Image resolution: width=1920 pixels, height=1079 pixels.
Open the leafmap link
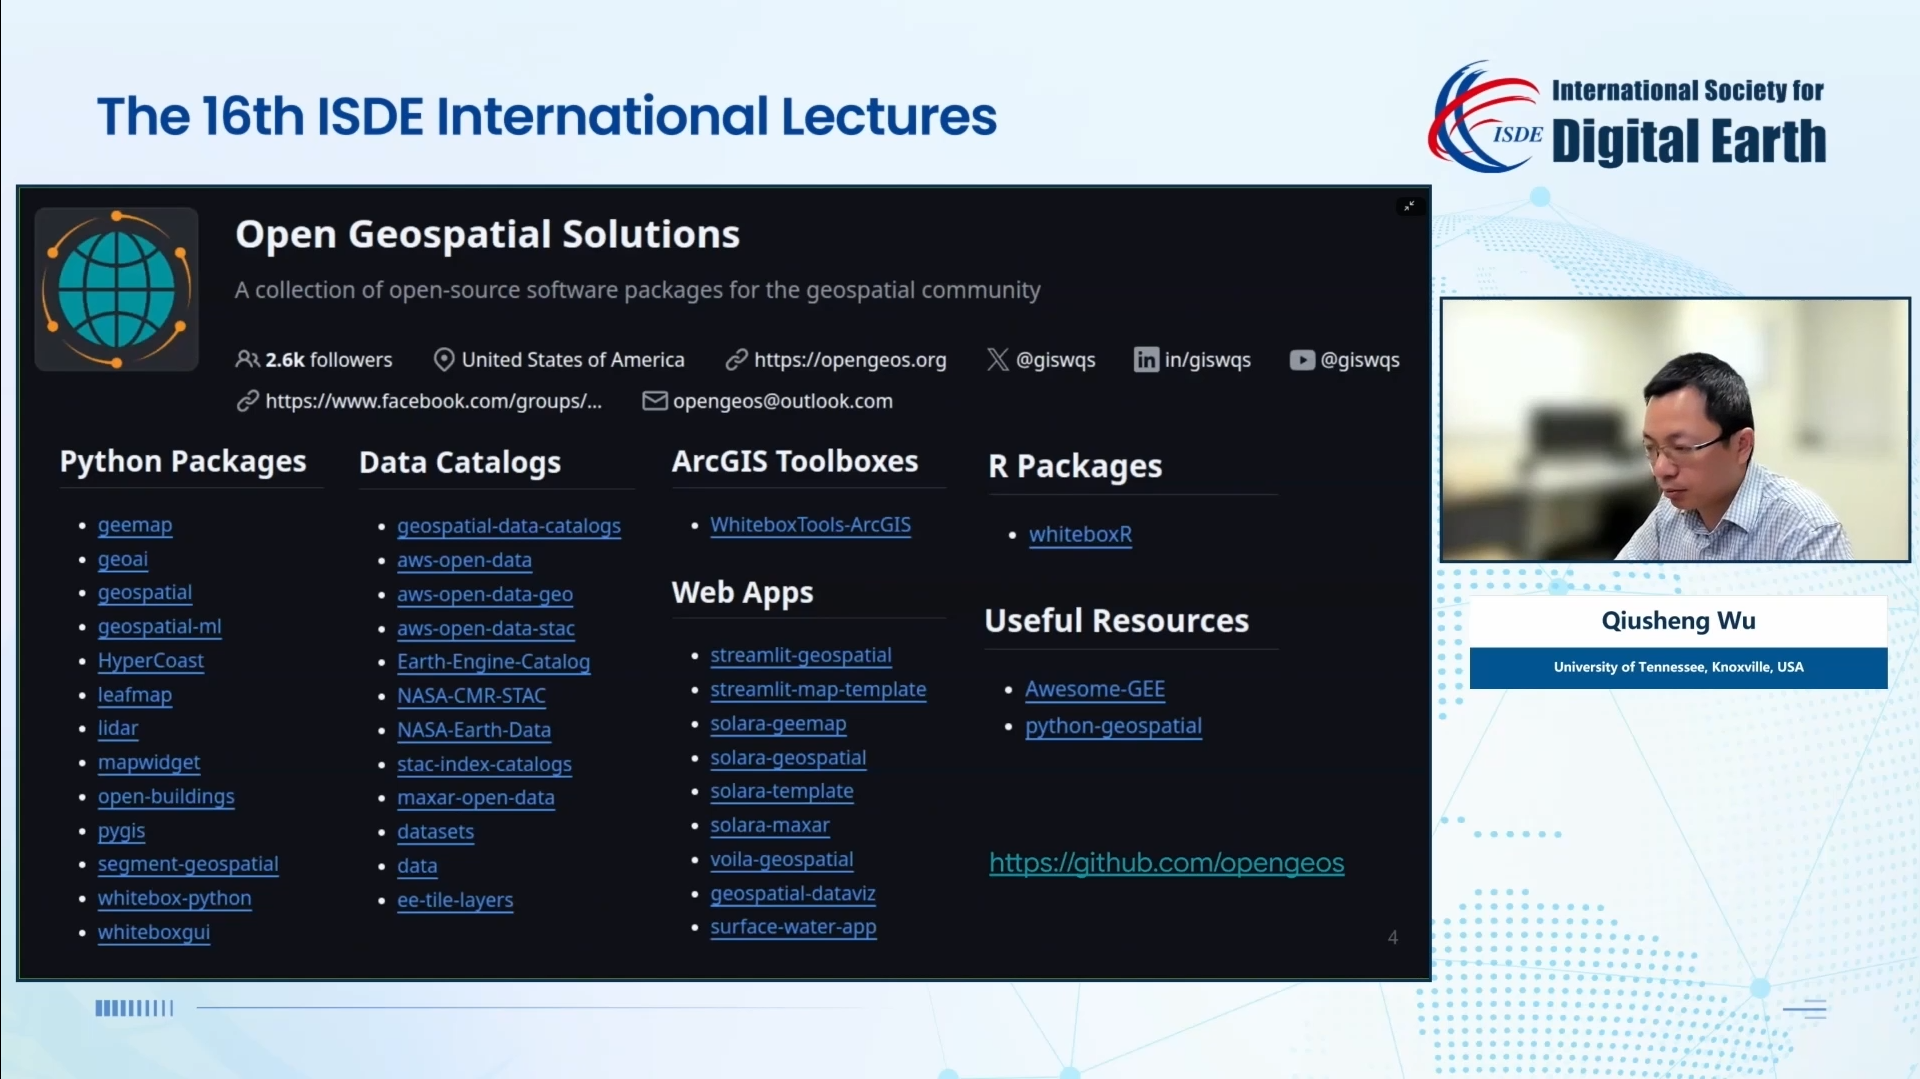click(x=135, y=695)
